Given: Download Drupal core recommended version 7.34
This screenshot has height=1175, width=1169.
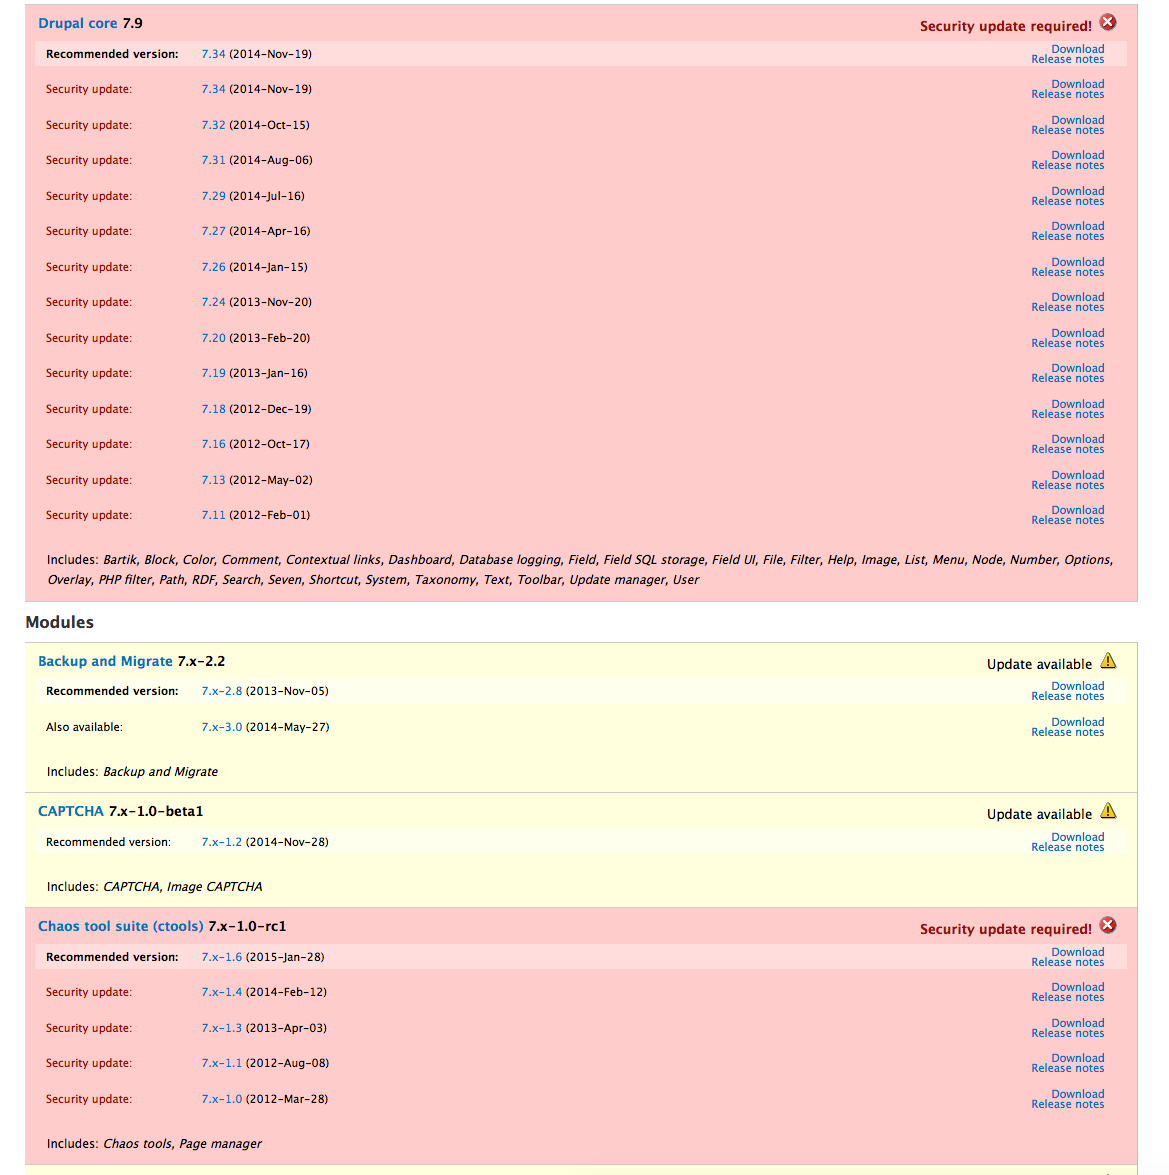Looking at the screenshot, I should [1078, 49].
